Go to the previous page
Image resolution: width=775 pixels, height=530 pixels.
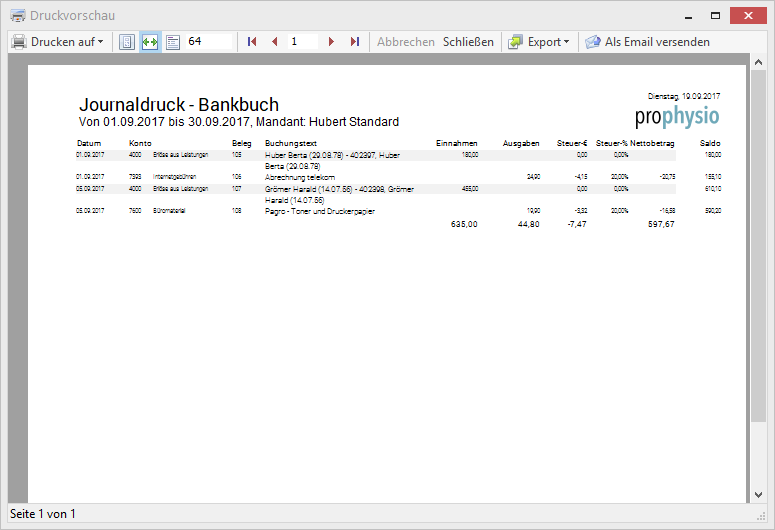click(275, 42)
